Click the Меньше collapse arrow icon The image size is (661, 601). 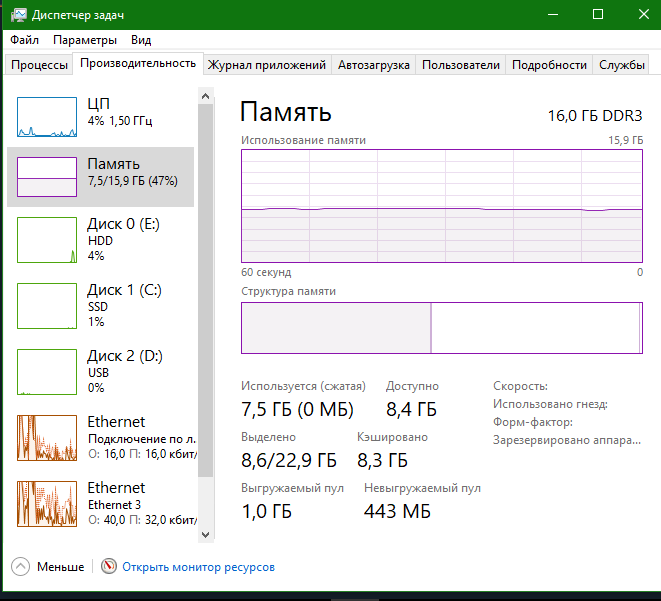tap(20, 566)
